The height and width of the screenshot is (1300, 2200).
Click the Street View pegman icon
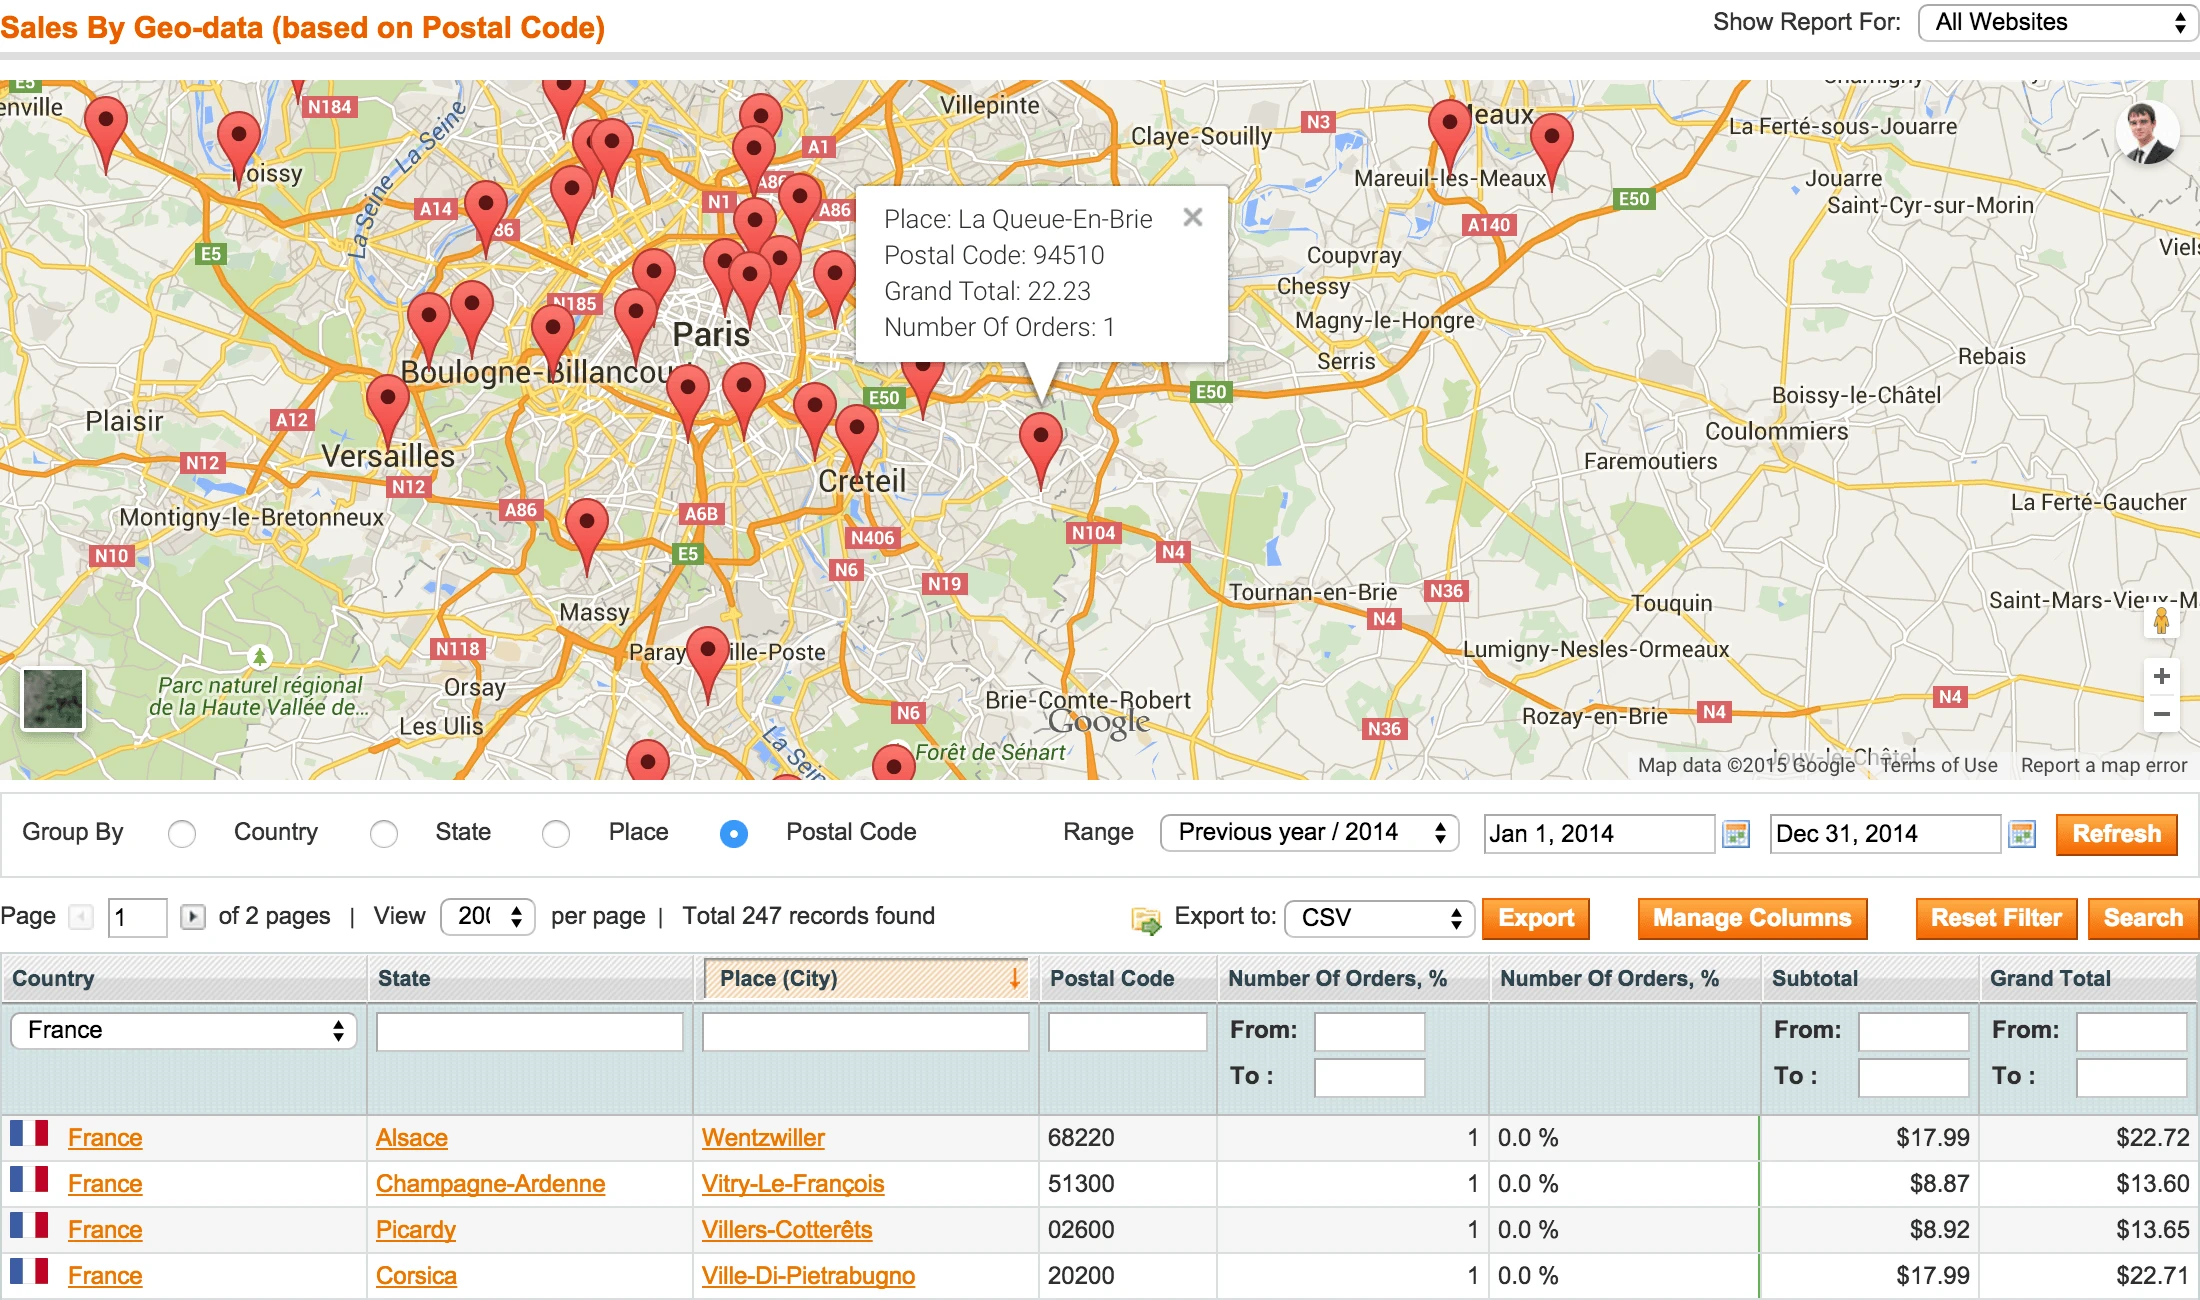(2161, 622)
